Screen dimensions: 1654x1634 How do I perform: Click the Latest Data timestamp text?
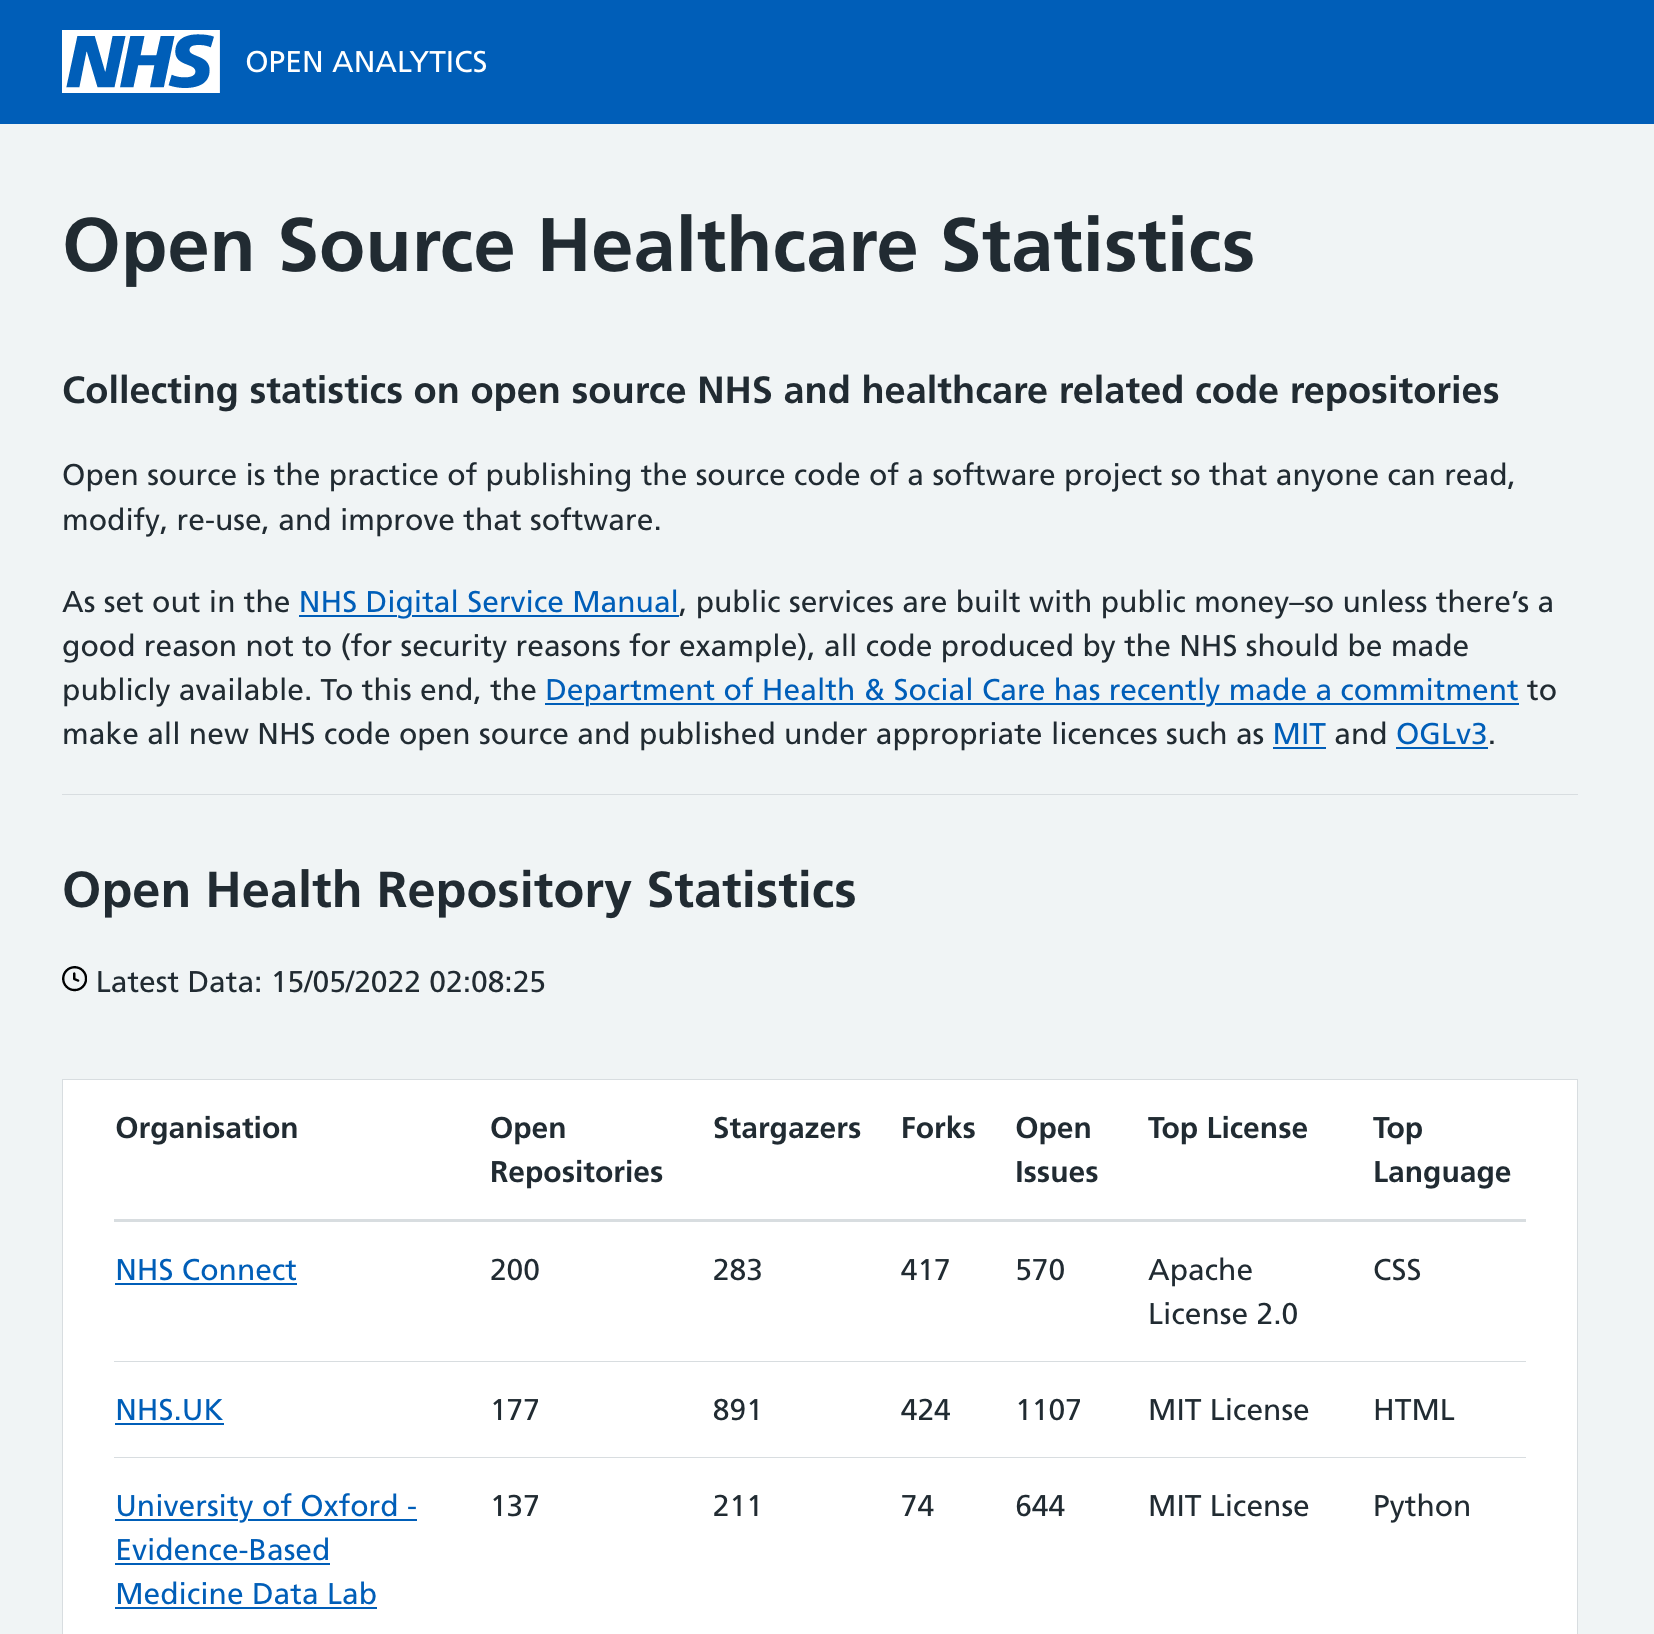(321, 982)
